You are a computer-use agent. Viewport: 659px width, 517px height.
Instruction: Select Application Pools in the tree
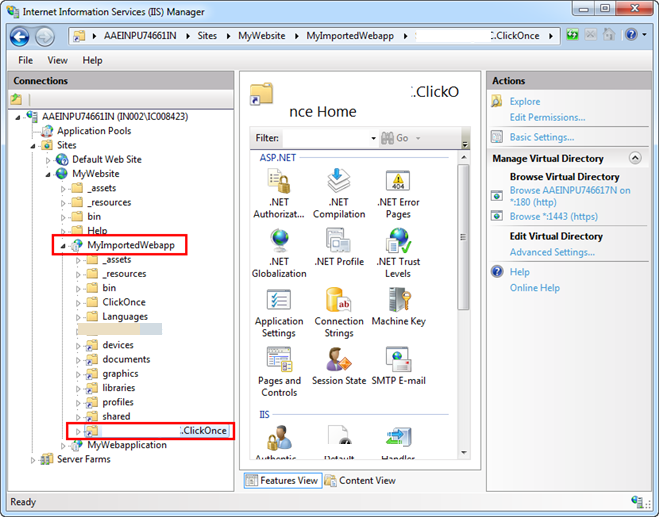[93, 131]
